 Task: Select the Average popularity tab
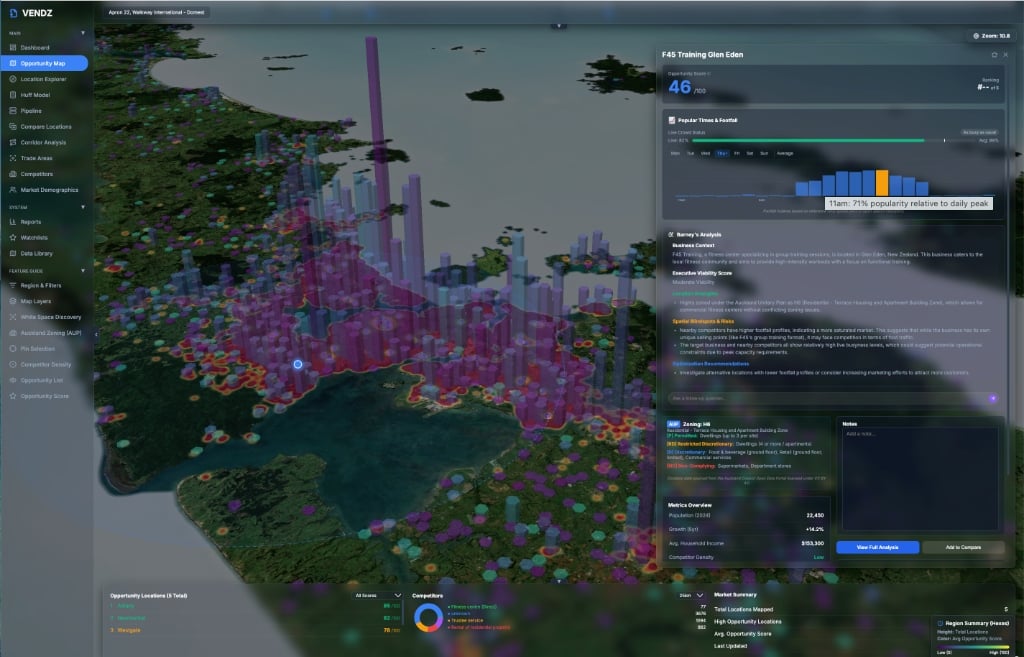[x=785, y=153]
